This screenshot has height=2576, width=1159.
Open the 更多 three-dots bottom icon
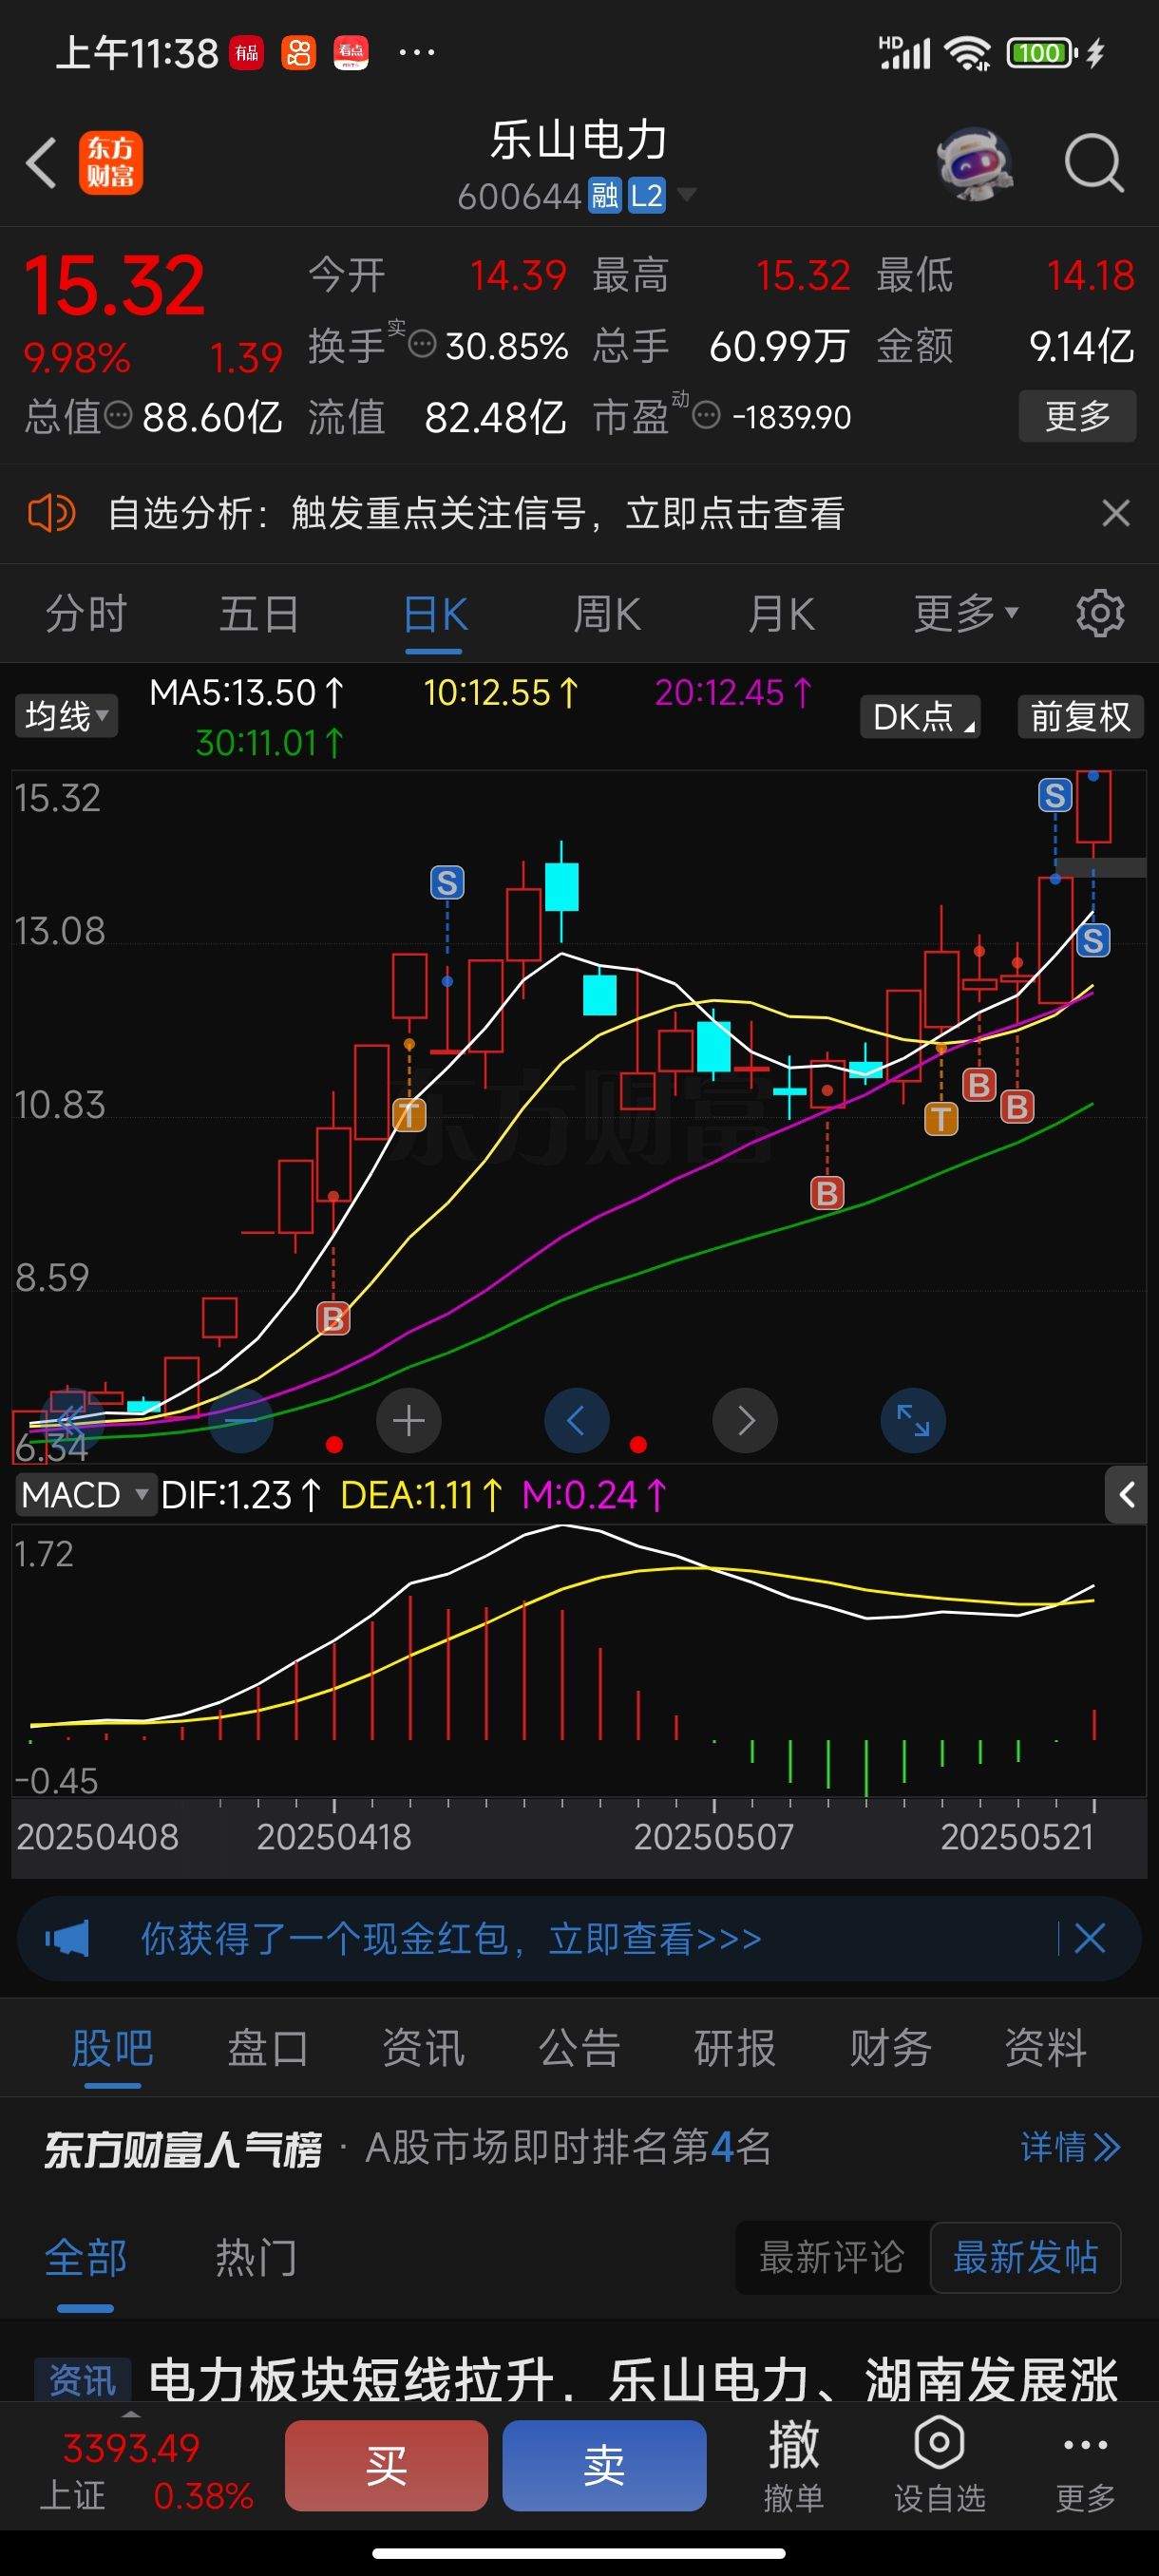(x=1085, y=2465)
